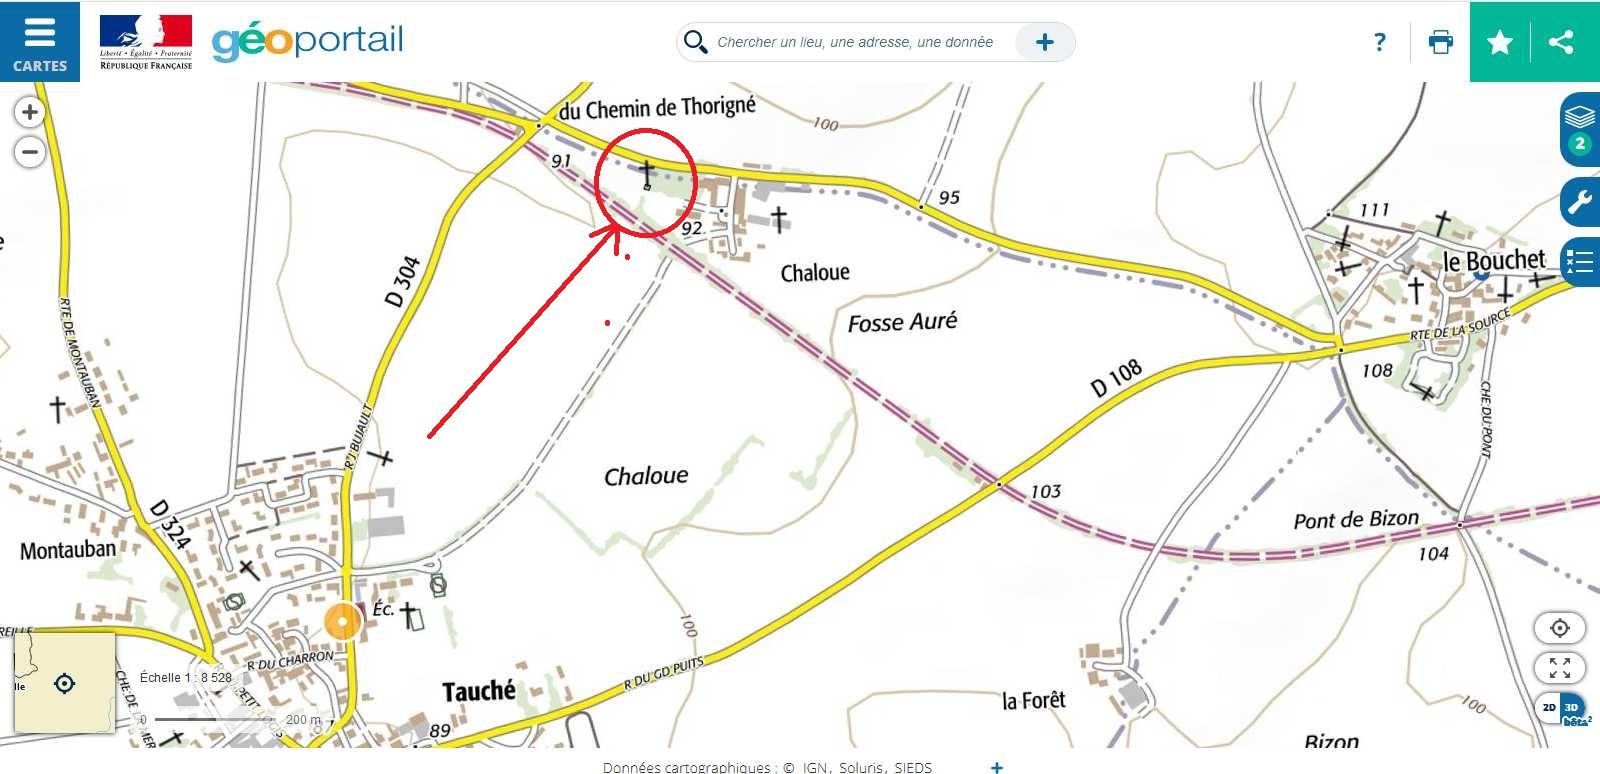Expand map data attributions plus
1600x774 pixels.
996,767
